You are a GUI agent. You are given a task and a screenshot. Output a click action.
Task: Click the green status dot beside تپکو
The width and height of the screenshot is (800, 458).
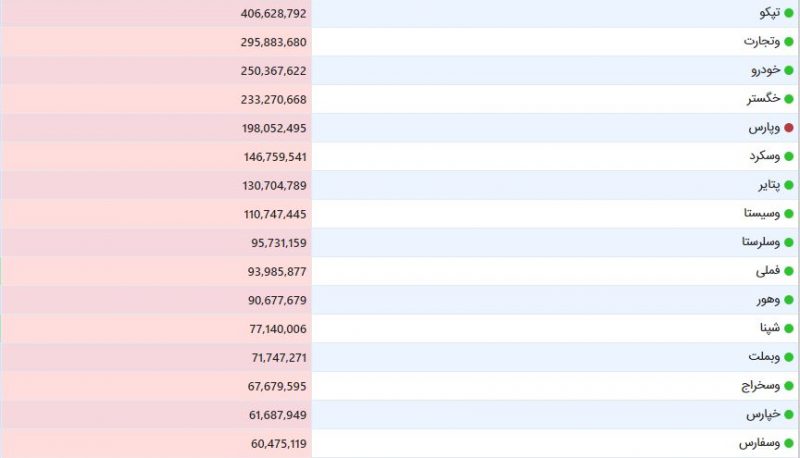tap(789, 13)
